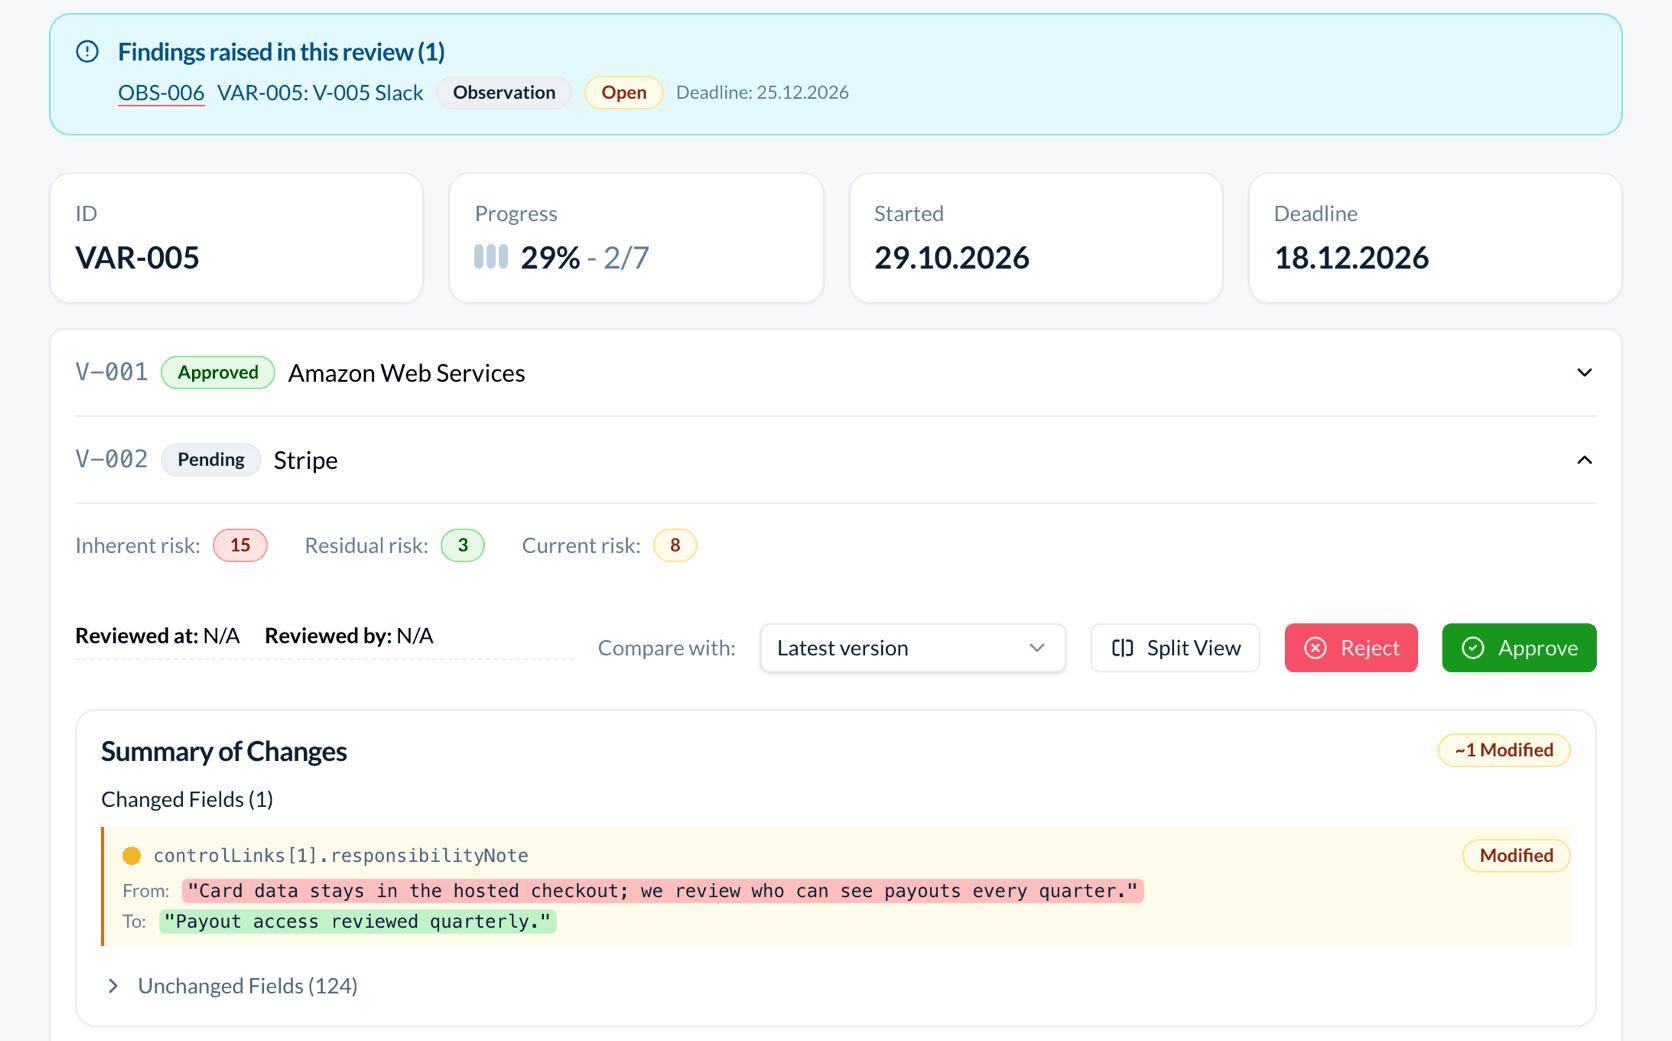Click the Observation tag badge
This screenshot has height=1041, width=1672.
point(504,92)
